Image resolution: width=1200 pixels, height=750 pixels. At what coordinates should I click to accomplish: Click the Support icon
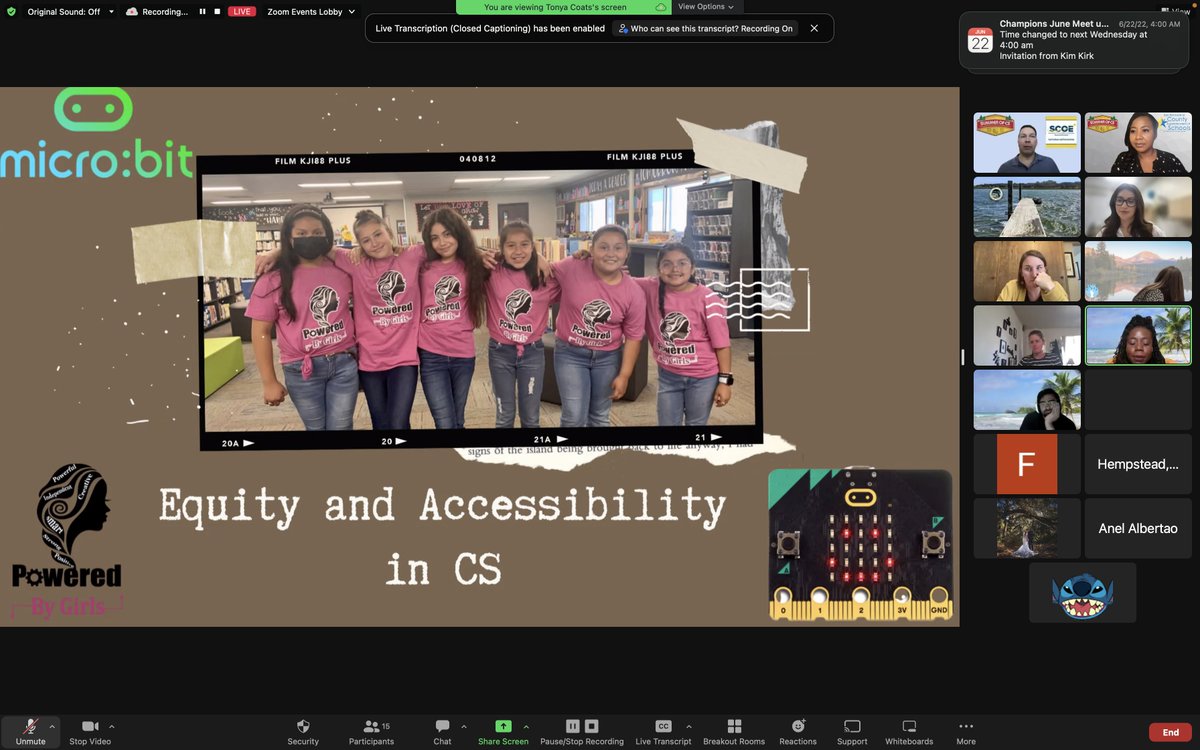coord(852,726)
